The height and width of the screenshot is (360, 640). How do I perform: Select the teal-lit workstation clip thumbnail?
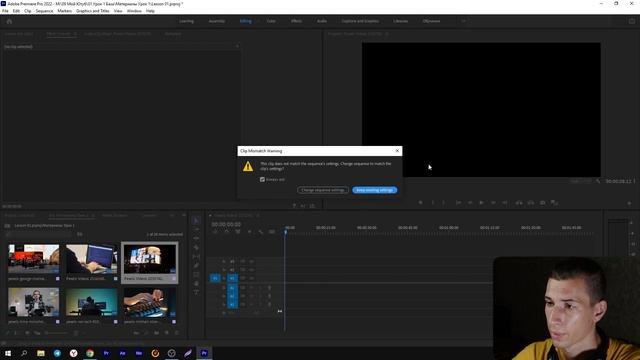(x=91, y=302)
